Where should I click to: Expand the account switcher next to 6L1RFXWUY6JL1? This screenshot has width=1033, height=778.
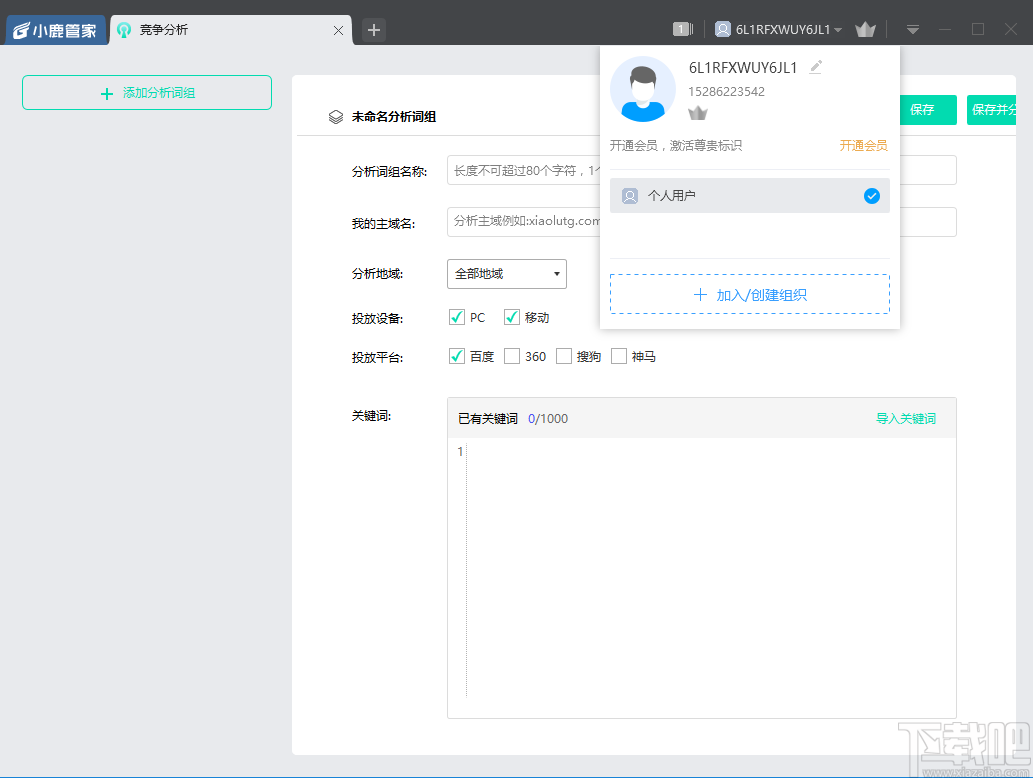pos(838,29)
